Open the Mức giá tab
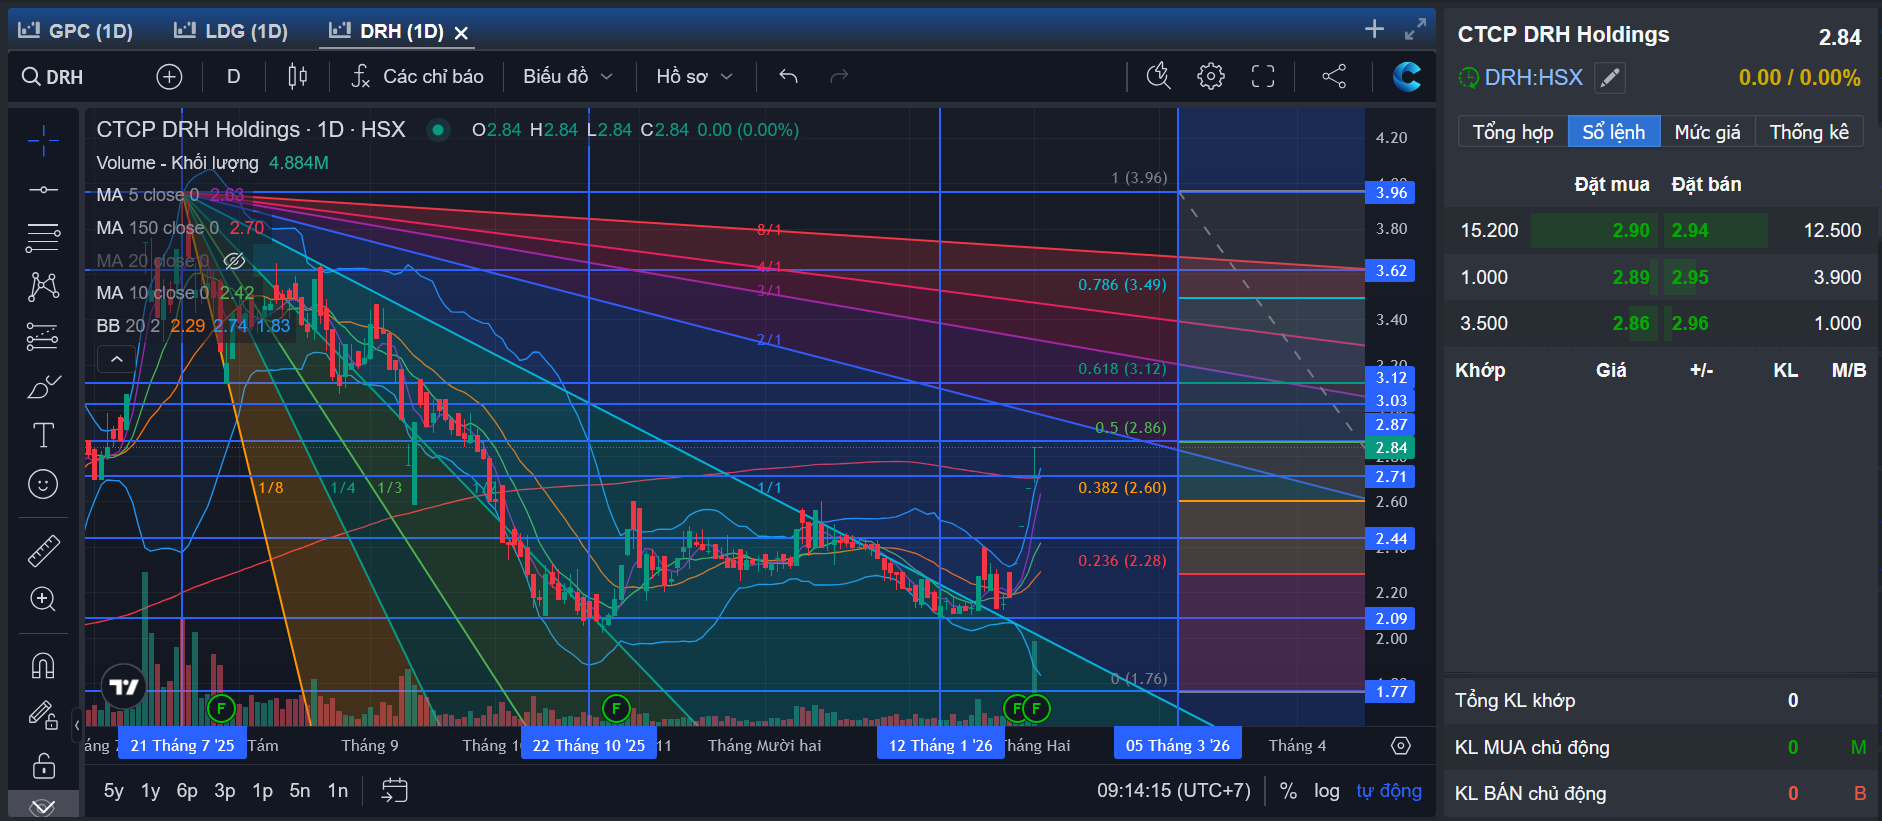1882x821 pixels. 1707,132
